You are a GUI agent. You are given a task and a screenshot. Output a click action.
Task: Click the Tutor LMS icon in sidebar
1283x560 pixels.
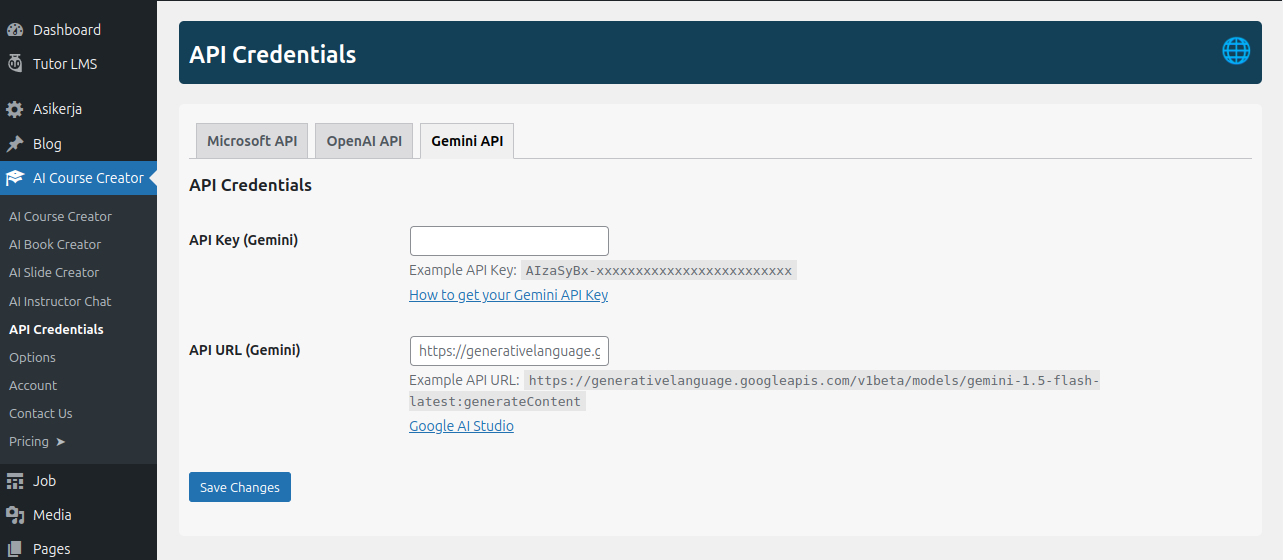tap(15, 64)
